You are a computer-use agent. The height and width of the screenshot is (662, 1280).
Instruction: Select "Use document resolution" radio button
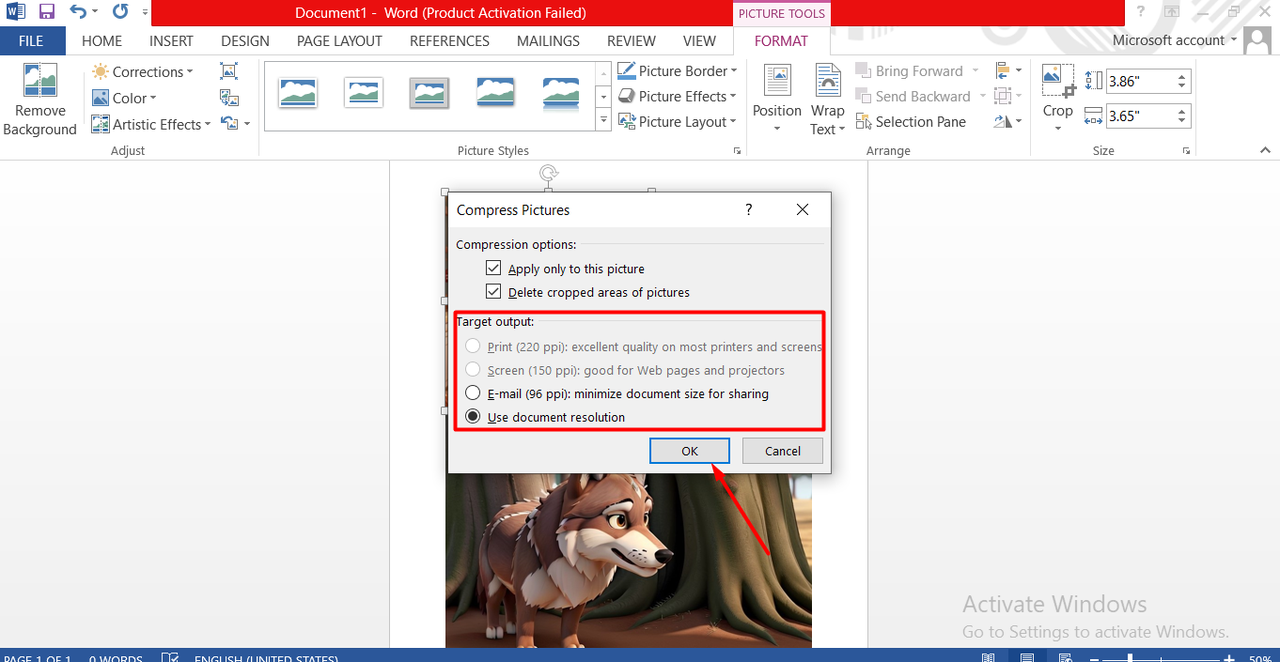click(473, 417)
